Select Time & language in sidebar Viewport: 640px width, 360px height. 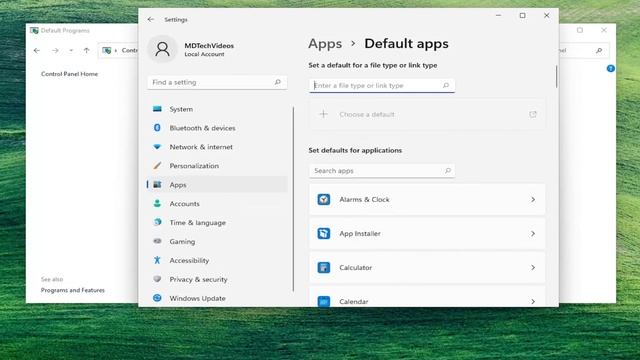(x=217, y=222)
